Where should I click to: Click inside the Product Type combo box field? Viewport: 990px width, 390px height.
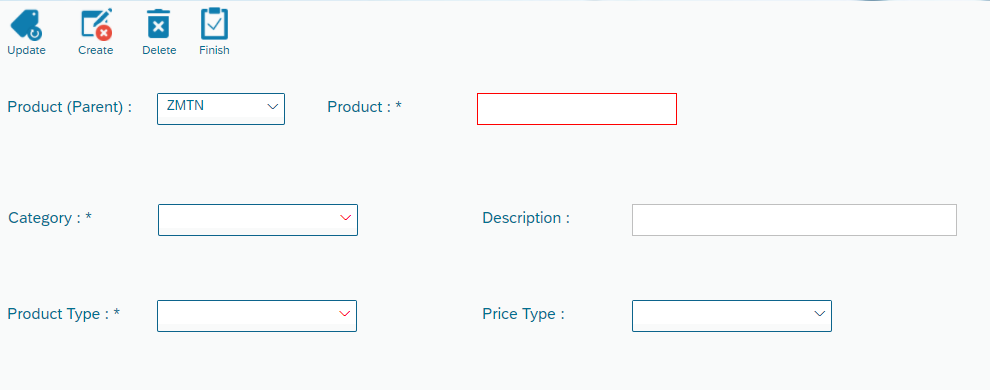(x=257, y=316)
